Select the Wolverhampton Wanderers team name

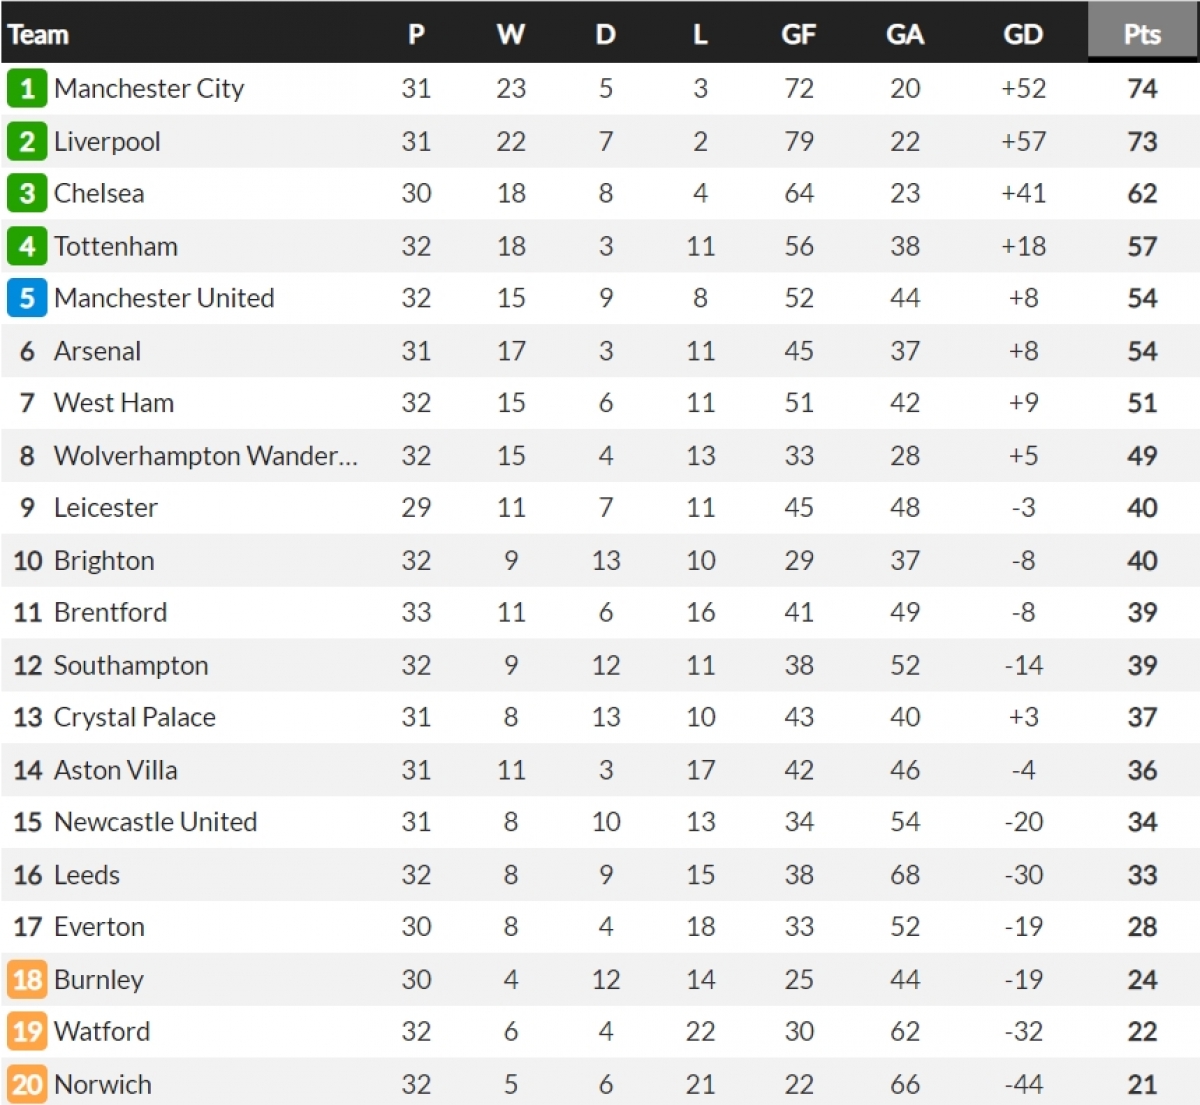(x=205, y=456)
